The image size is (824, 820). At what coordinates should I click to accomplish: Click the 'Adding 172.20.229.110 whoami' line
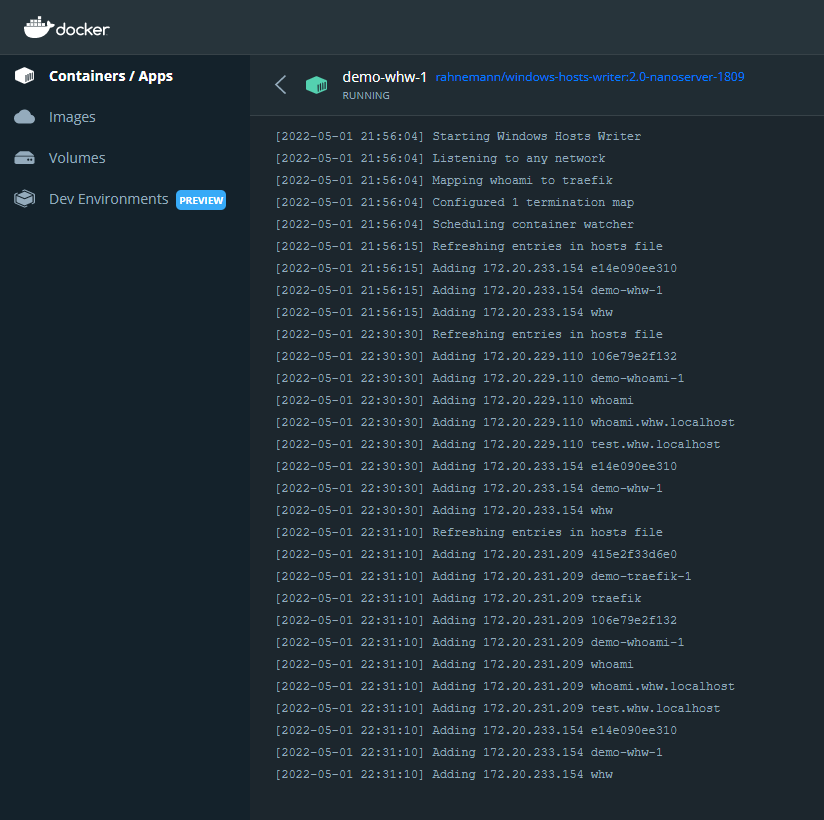[x=455, y=401]
